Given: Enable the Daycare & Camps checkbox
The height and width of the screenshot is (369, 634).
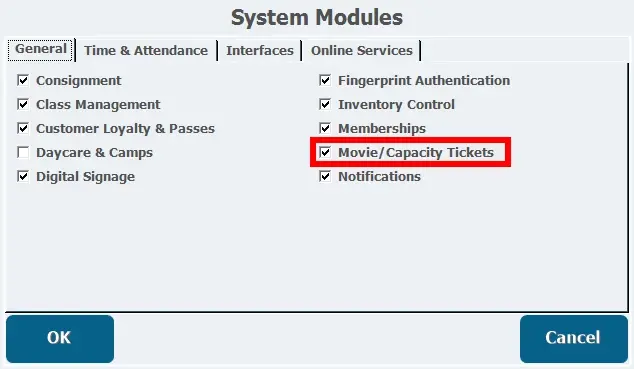Looking at the screenshot, I should point(23,153).
